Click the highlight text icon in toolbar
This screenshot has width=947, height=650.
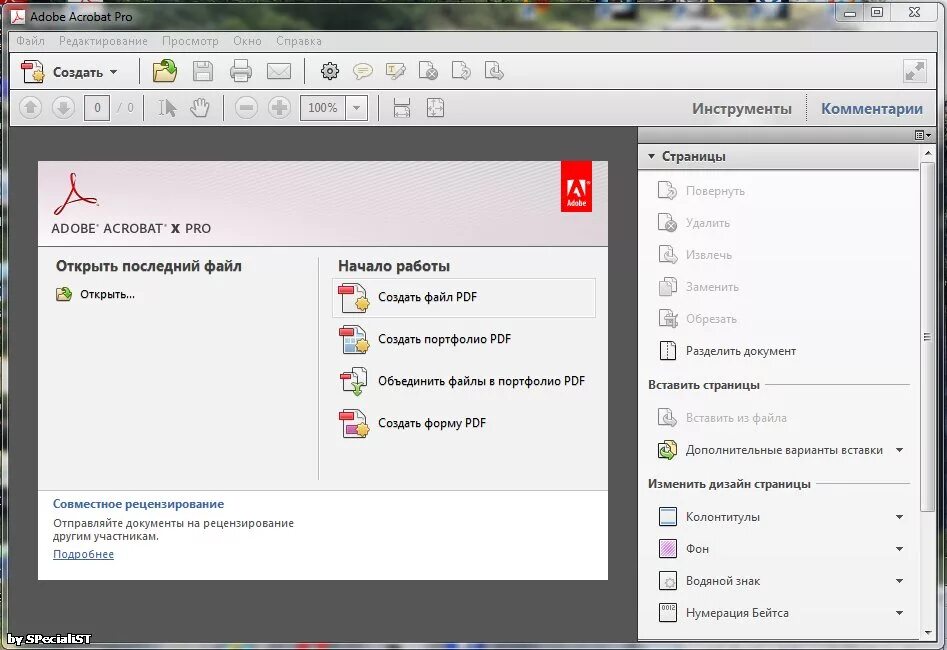pos(396,71)
